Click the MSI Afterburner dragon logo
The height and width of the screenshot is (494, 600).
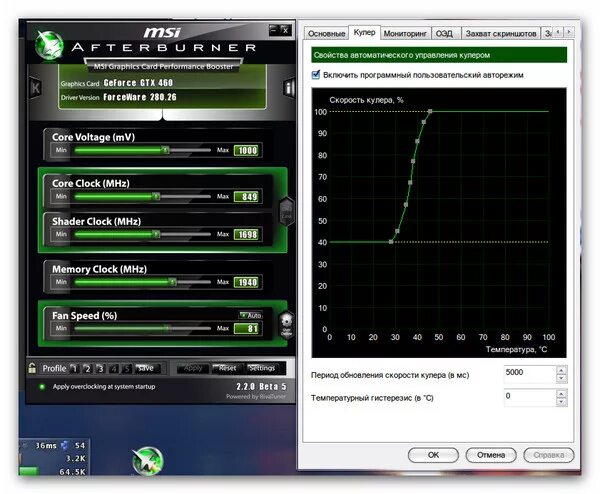[49, 46]
